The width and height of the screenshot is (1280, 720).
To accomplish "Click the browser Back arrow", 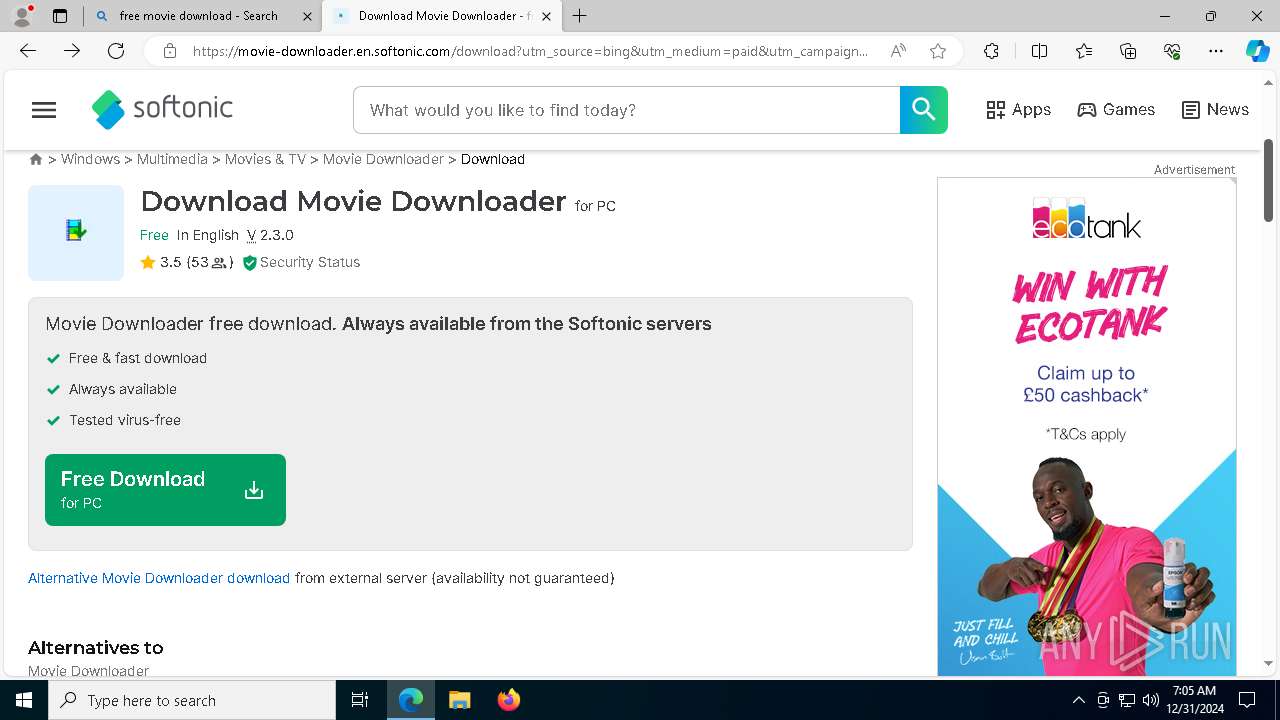I will 28,51.
